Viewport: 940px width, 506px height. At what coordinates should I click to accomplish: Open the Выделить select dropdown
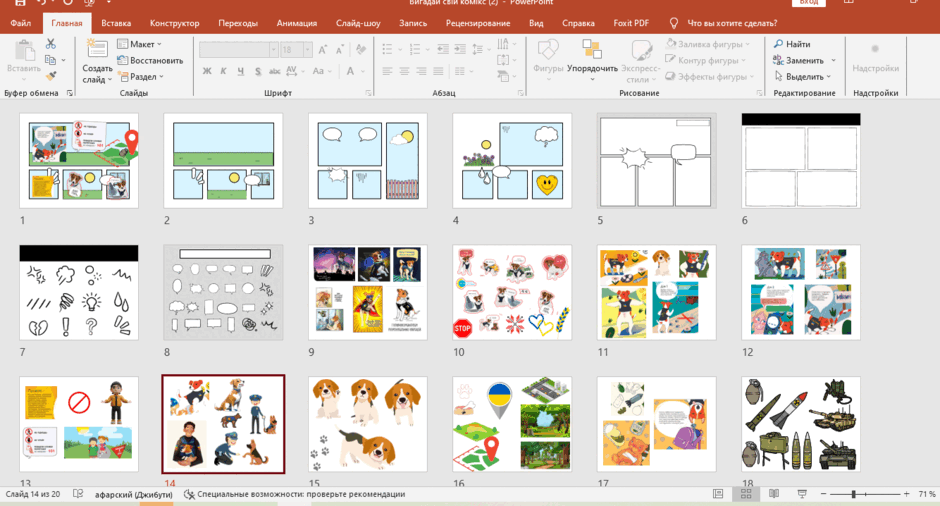802,77
